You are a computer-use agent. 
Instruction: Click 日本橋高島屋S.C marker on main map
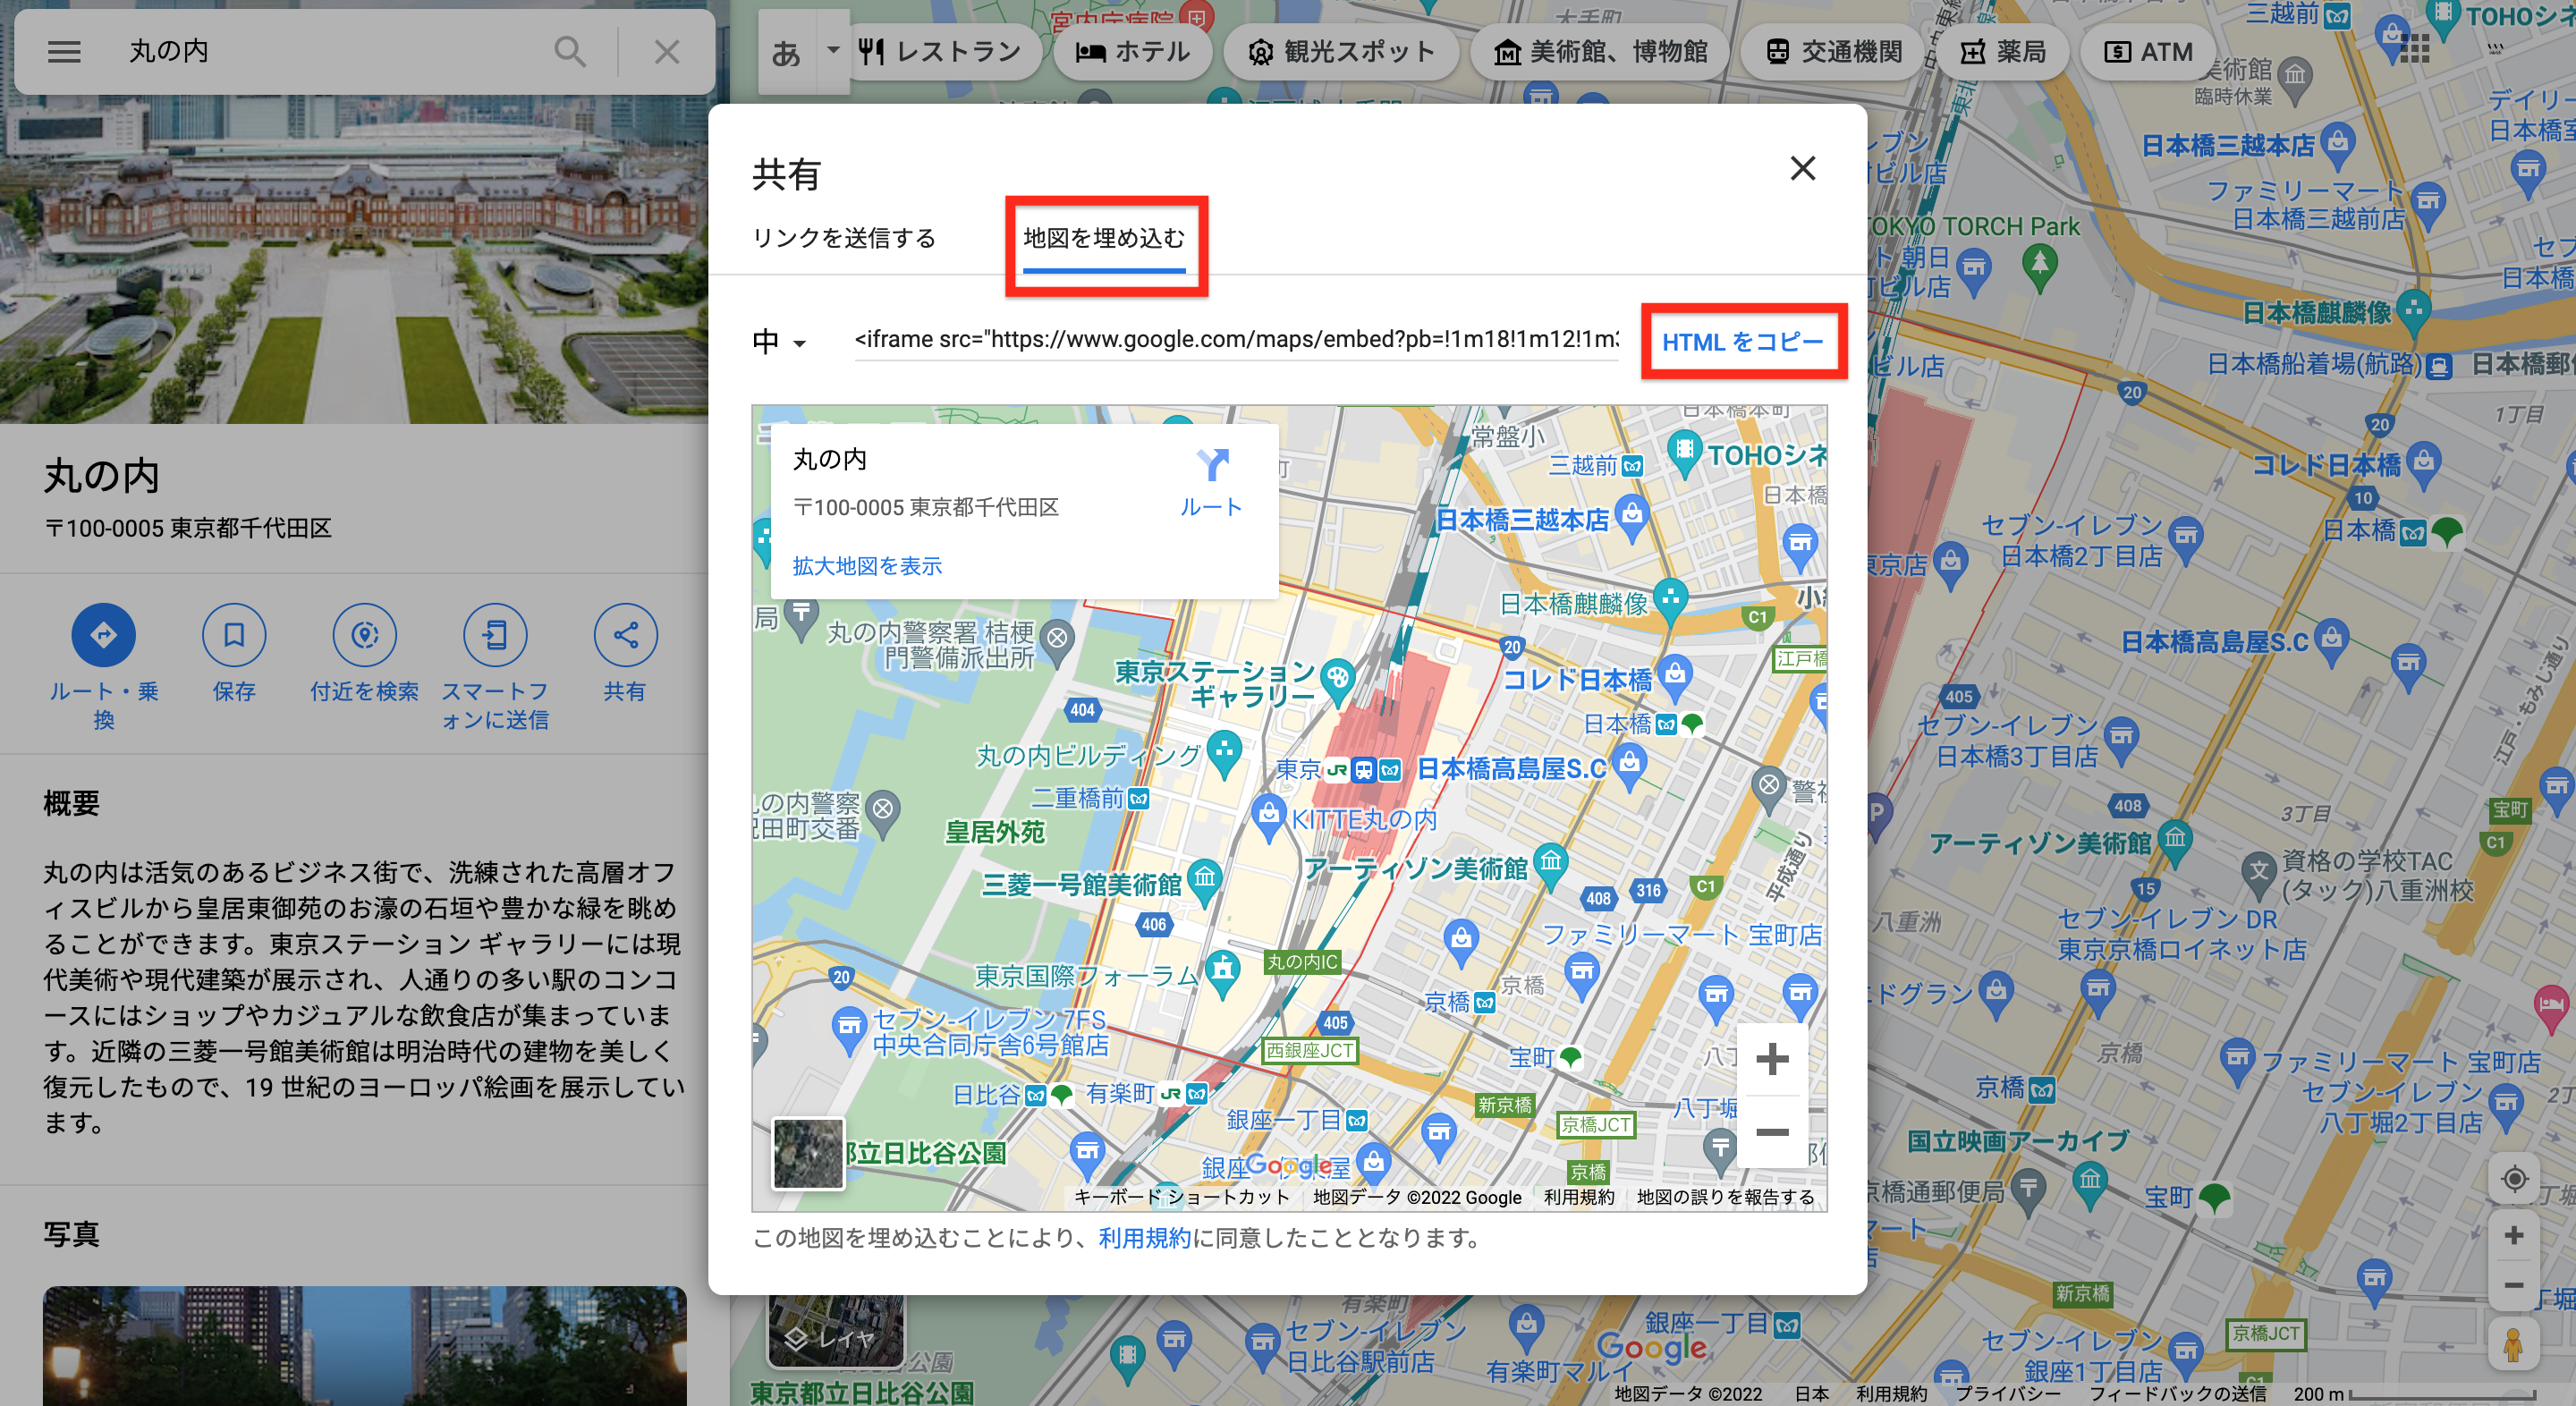(x=2331, y=640)
